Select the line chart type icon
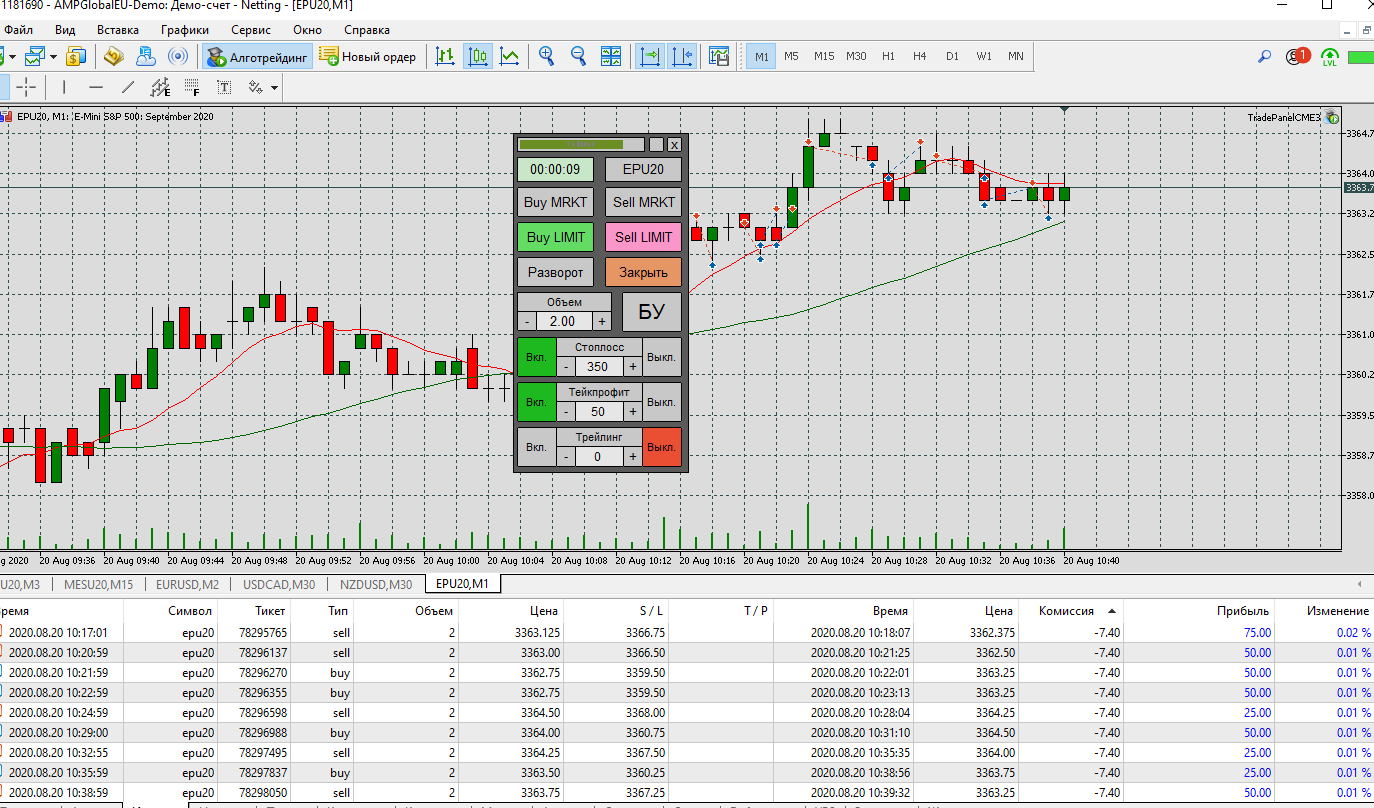The image size is (1374, 808). 510,57
